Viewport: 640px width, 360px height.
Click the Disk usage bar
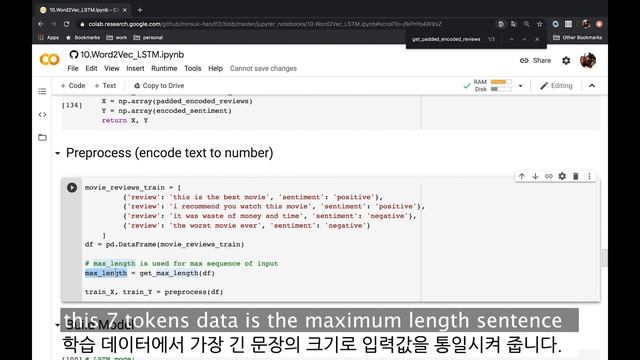click(x=501, y=89)
